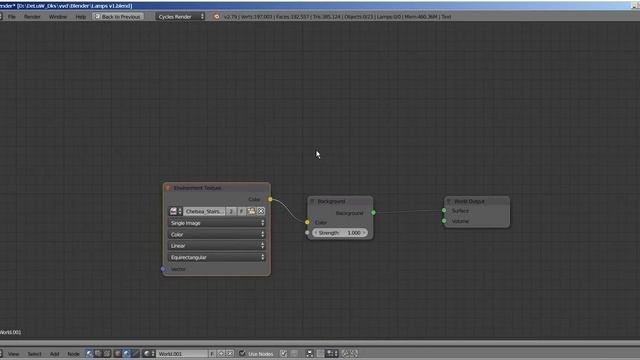Click the Back to Previous button

click(118, 17)
